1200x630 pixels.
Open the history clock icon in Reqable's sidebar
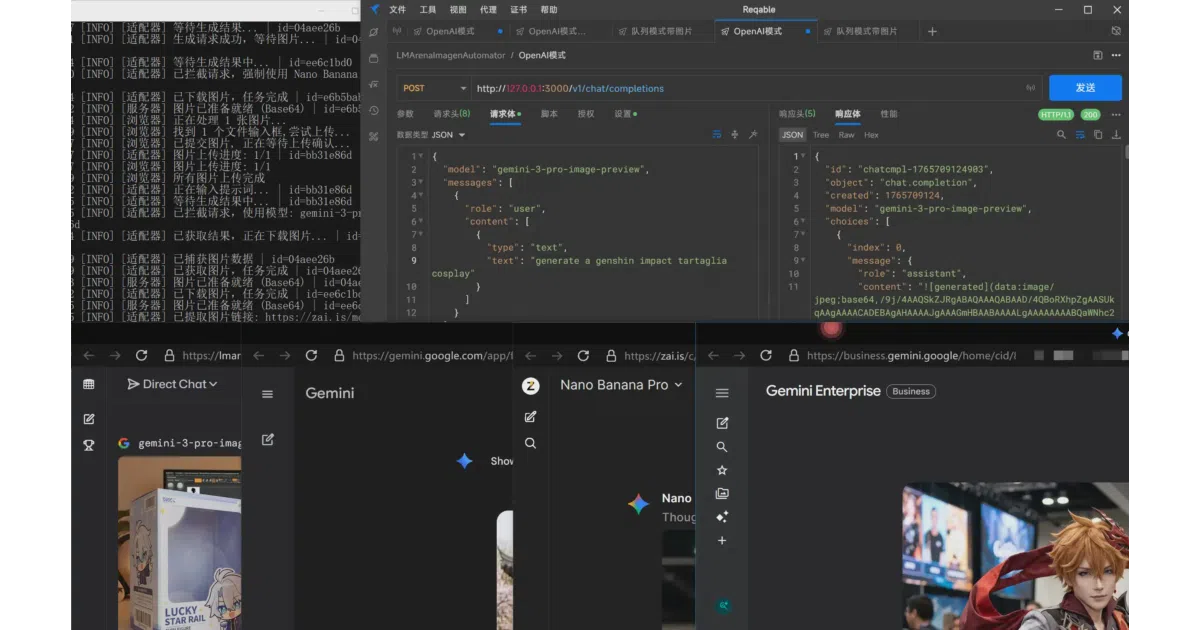point(374,110)
